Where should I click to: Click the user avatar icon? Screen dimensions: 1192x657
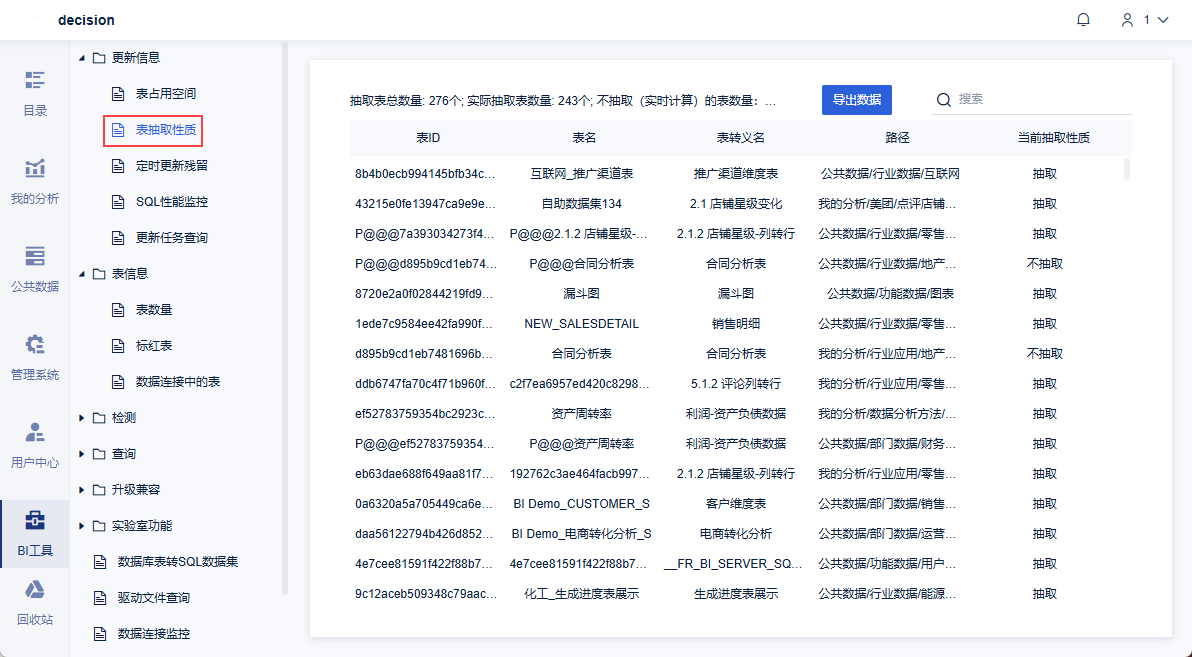(x=1127, y=20)
